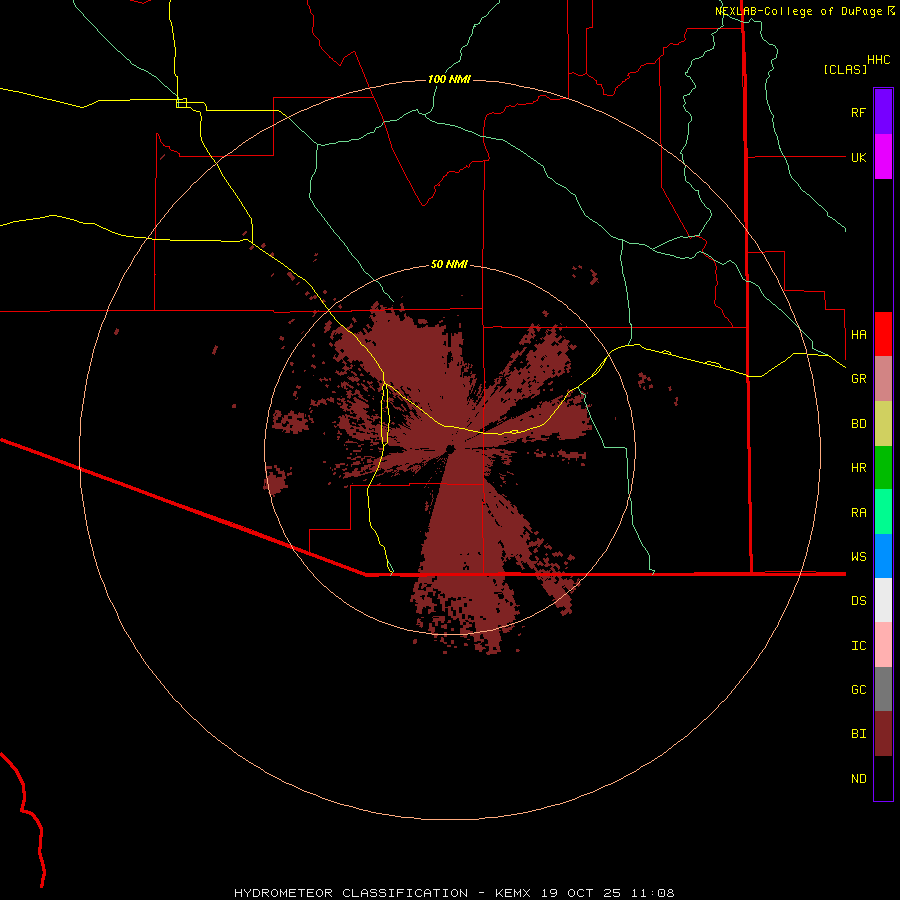Click the "HHC" product code text
The height and width of the screenshot is (900, 900).
point(878,60)
